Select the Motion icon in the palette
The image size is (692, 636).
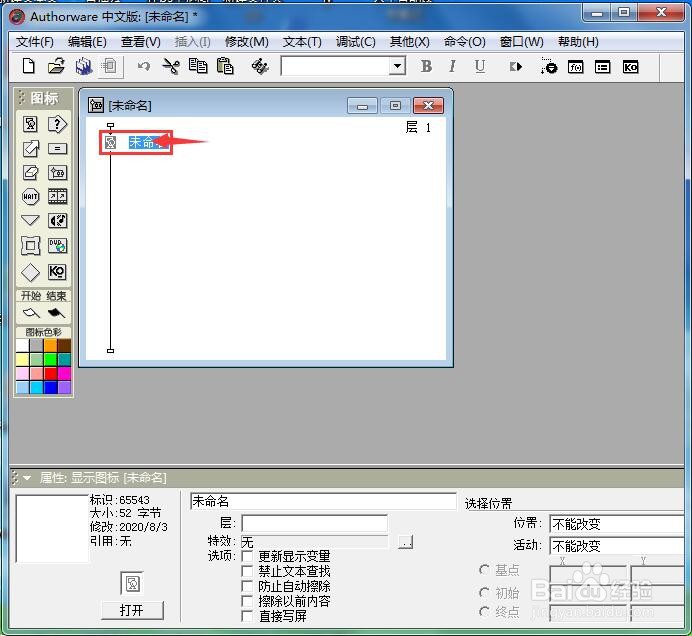pyautogui.click(x=30, y=149)
